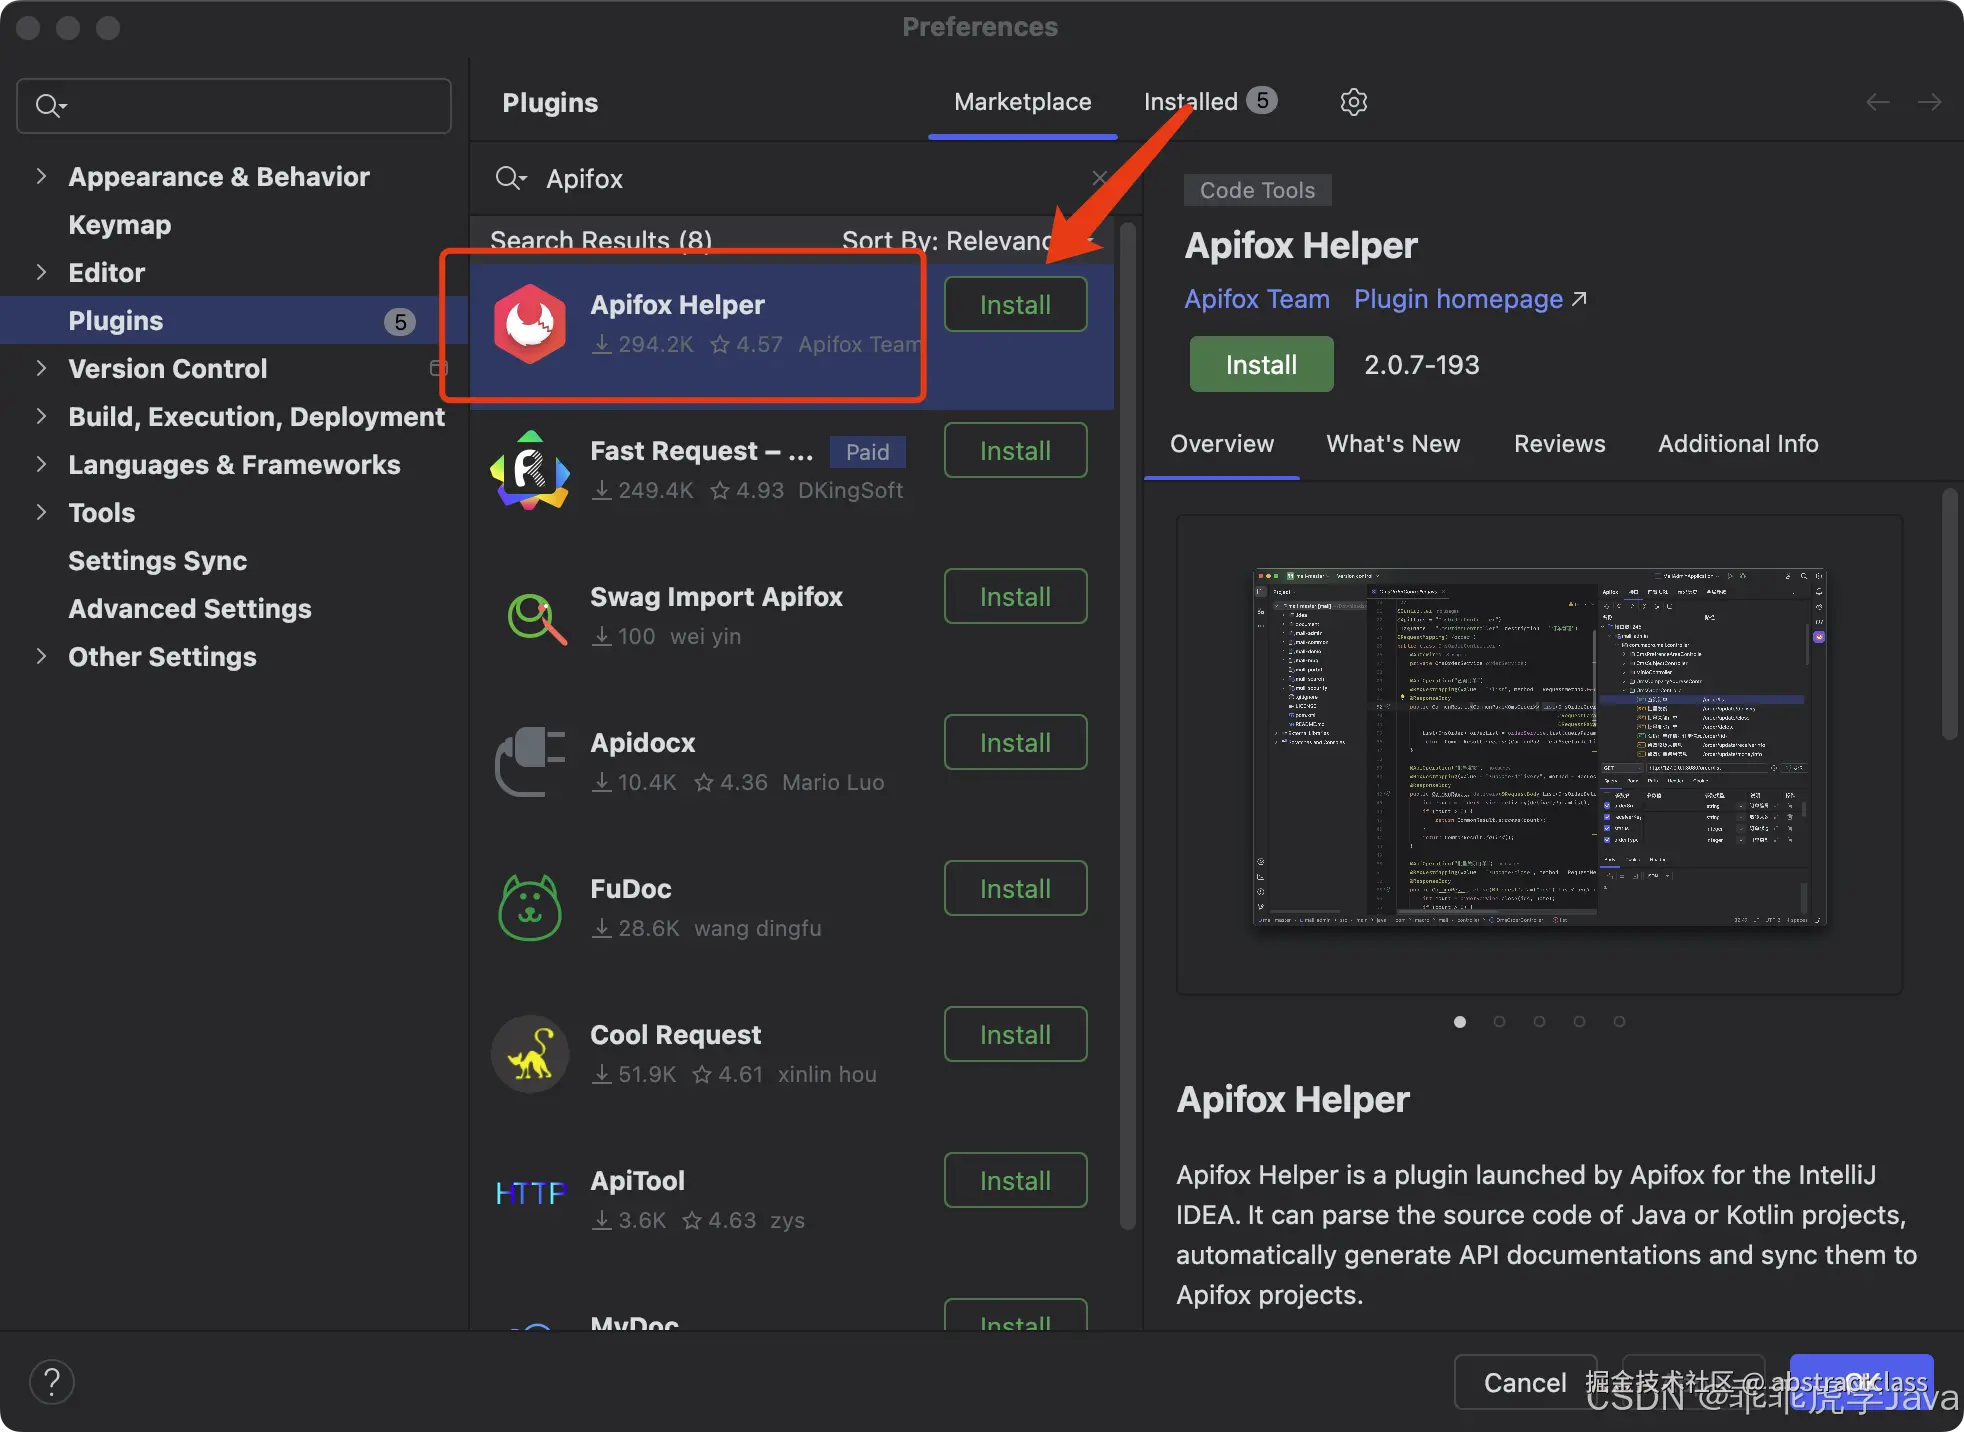Screen dimensions: 1964x1432
Task: Click the ApiTool HTTP icon
Action: click(x=530, y=1193)
